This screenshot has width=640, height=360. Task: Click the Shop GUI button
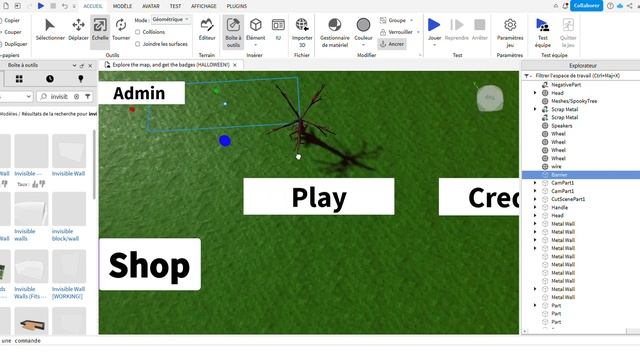(150, 264)
